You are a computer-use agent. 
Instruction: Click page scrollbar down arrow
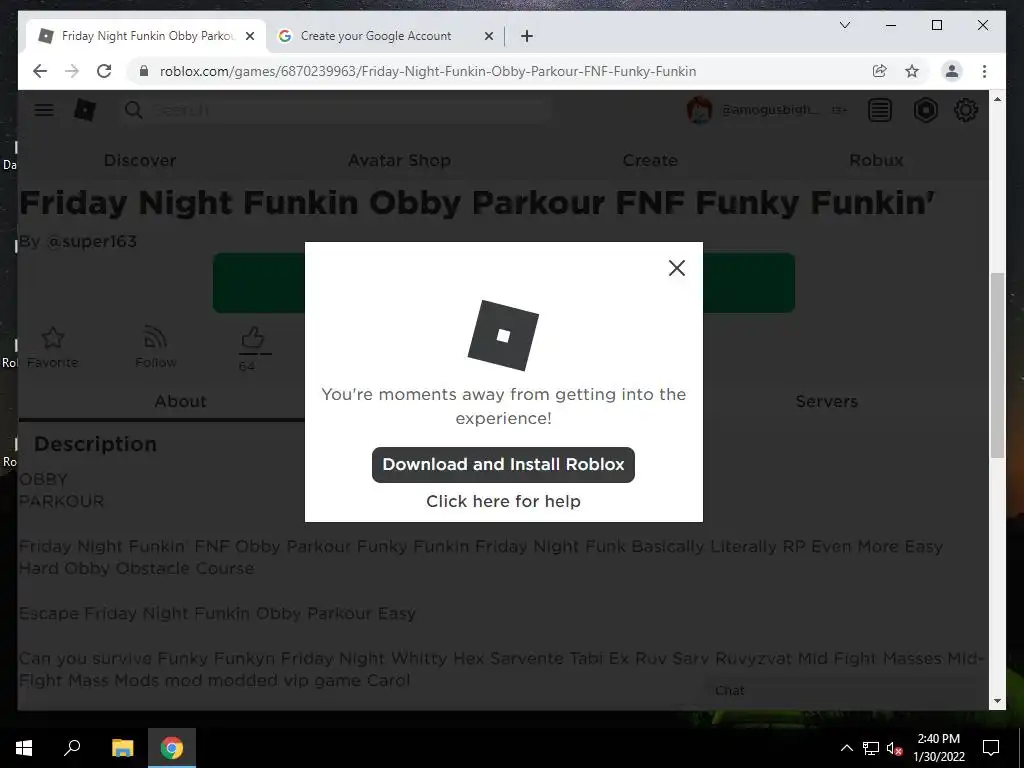tap(997, 701)
